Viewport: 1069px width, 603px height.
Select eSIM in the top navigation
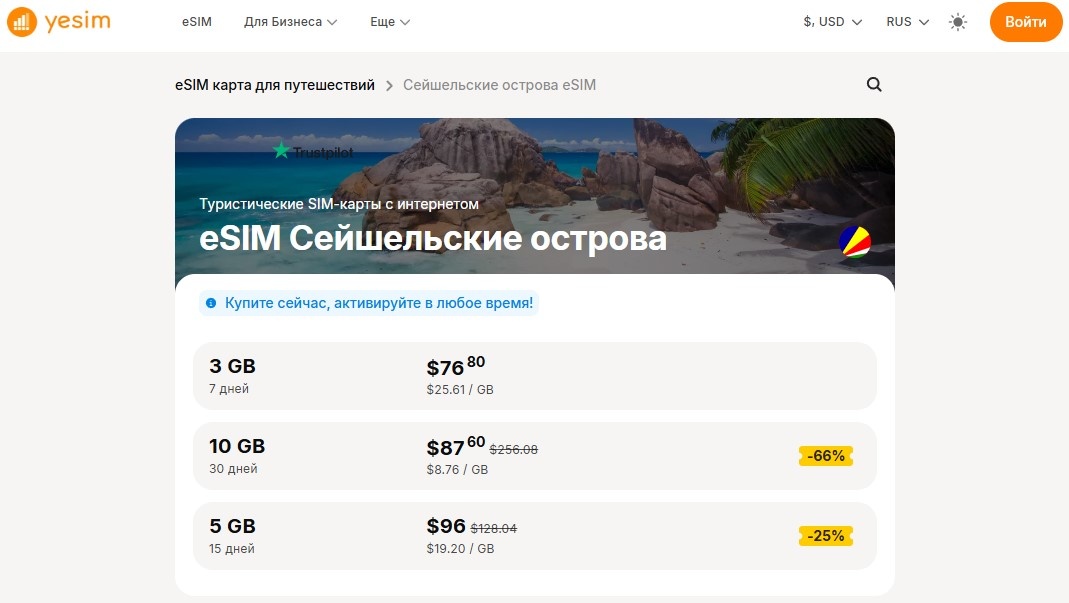tap(197, 21)
